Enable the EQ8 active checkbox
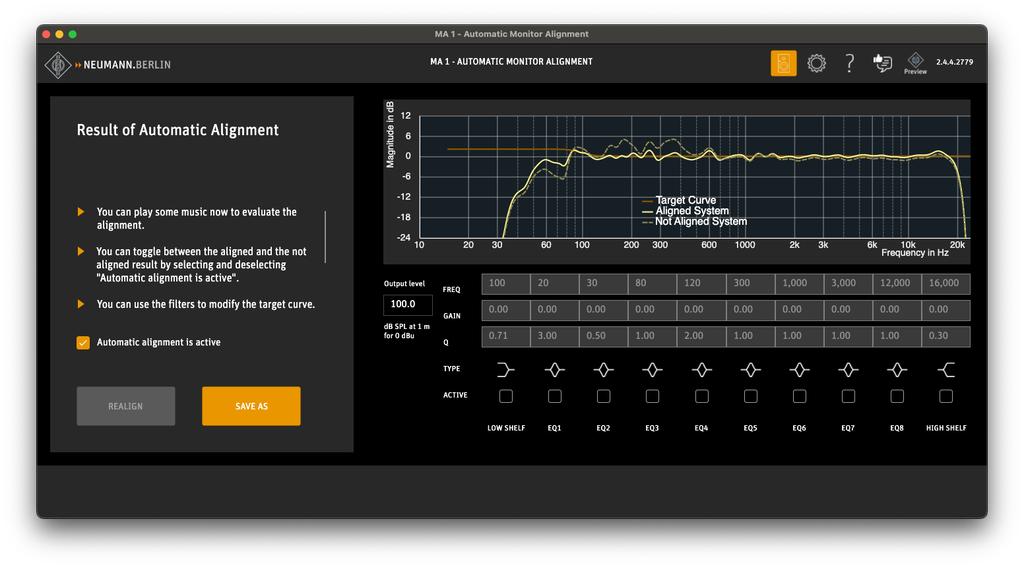The height and width of the screenshot is (567, 1024). click(x=897, y=396)
